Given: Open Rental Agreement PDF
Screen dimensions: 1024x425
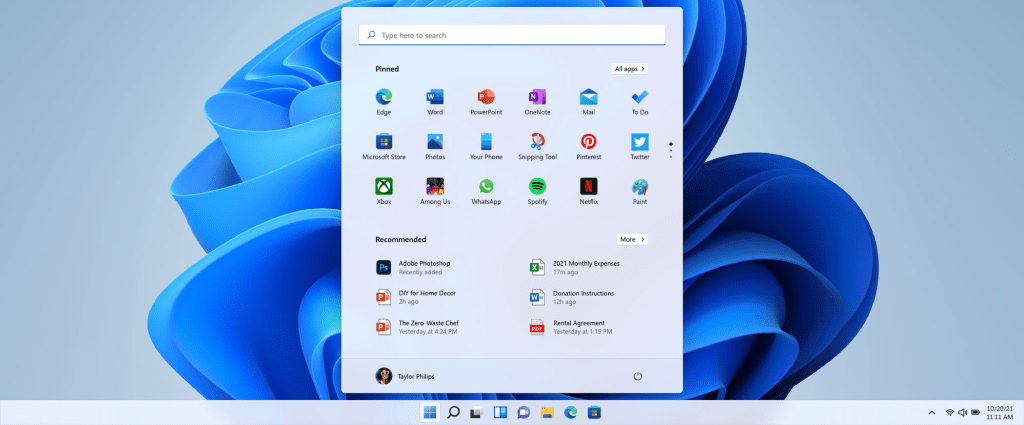Looking at the screenshot, I should [x=571, y=327].
